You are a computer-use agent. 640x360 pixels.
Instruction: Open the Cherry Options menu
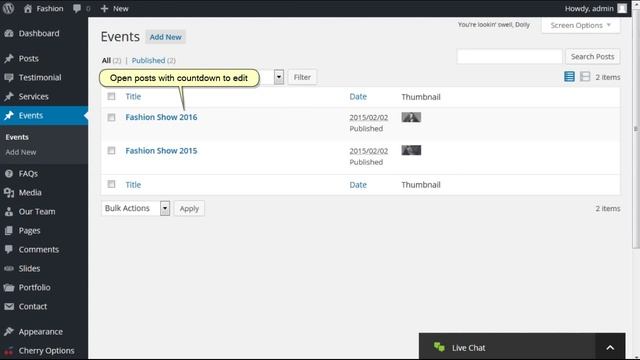44,351
